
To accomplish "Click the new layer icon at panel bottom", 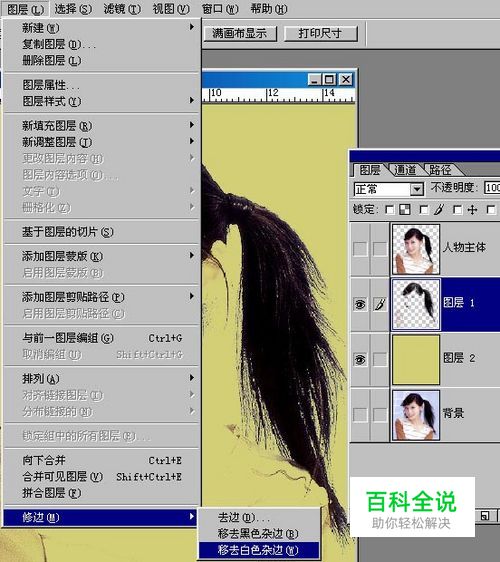I will tap(485, 516).
